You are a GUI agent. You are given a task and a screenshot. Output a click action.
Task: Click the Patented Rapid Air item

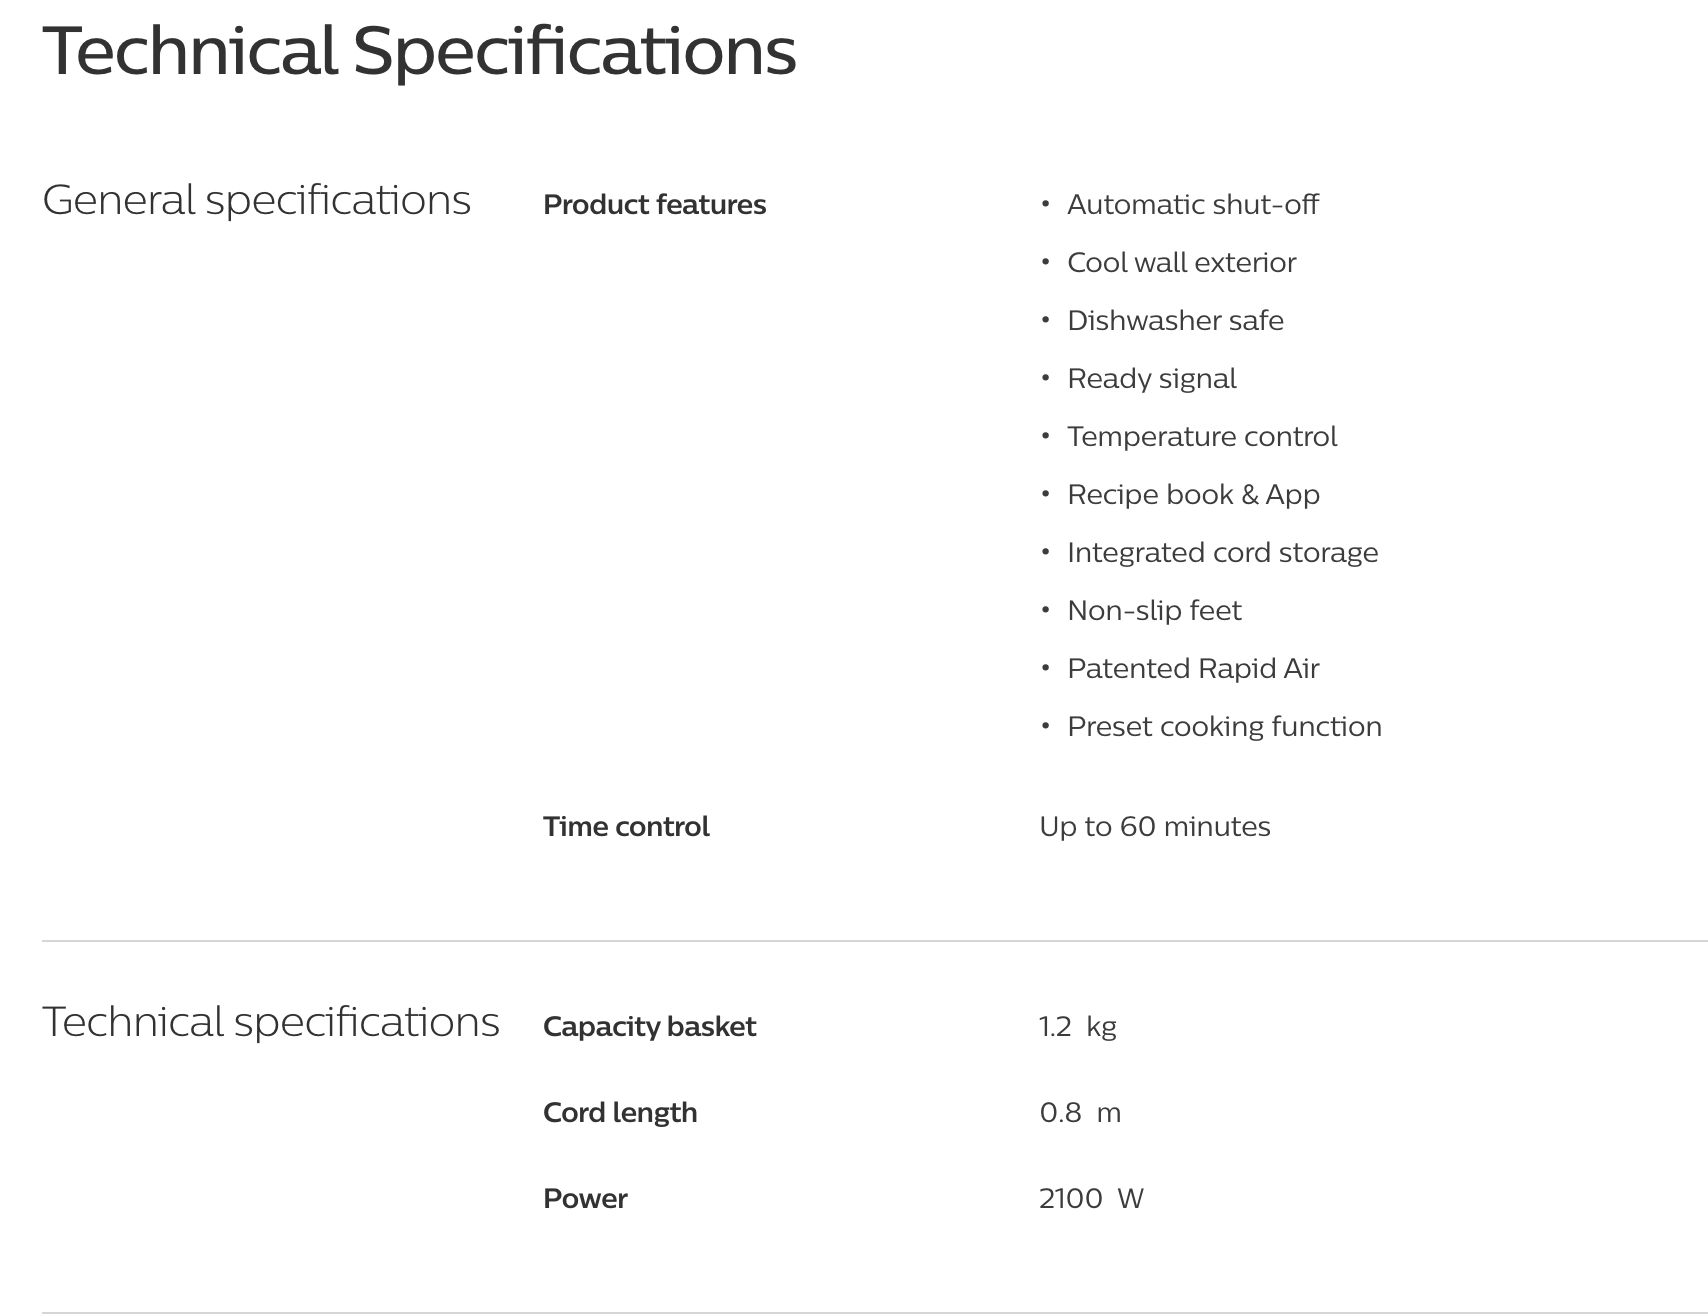1193,669
